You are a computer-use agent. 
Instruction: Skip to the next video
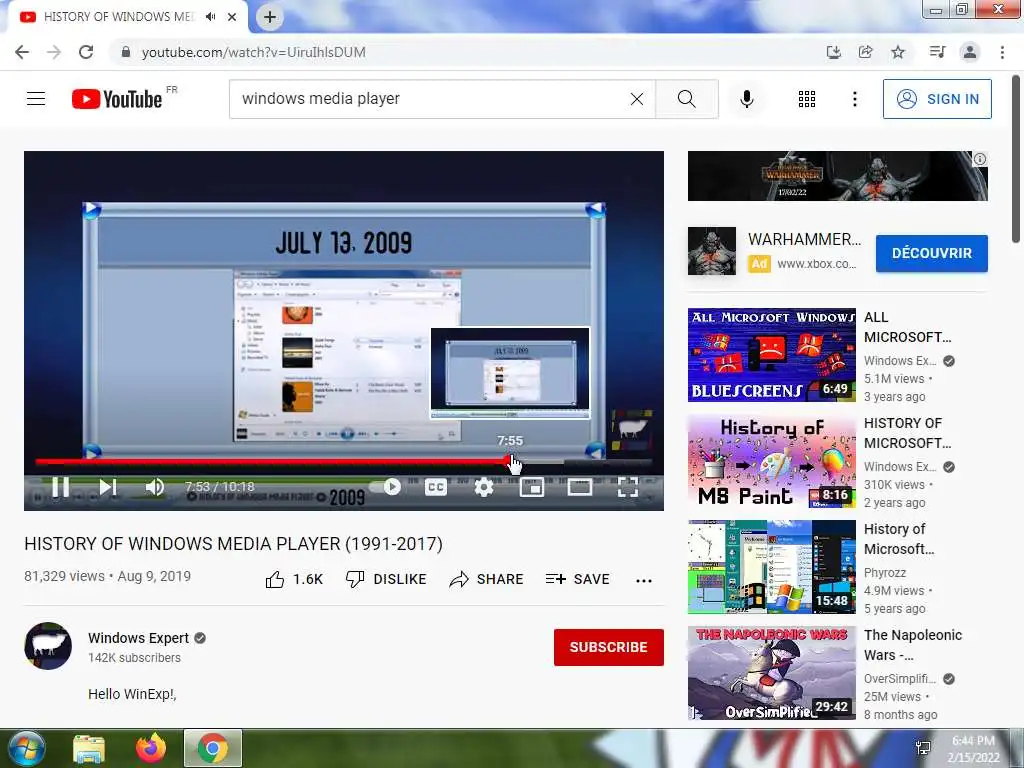pyautogui.click(x=108, y=487)
